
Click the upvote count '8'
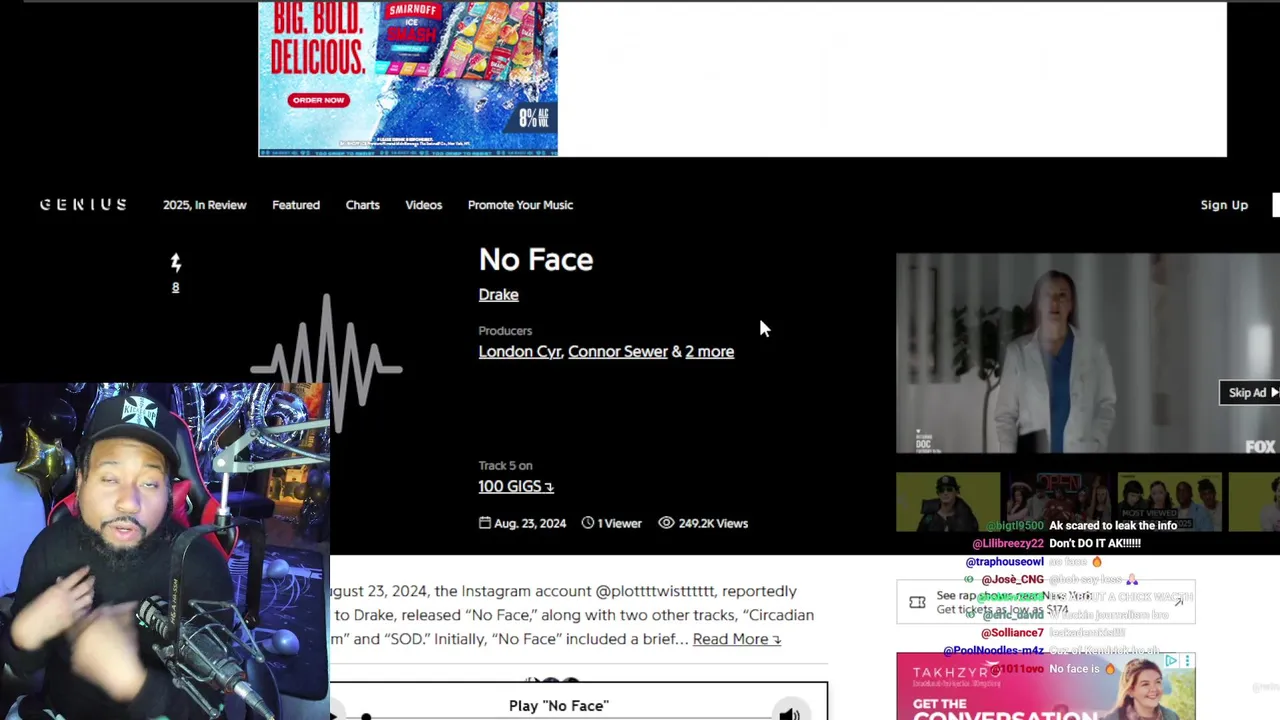[x=175, y=287]
